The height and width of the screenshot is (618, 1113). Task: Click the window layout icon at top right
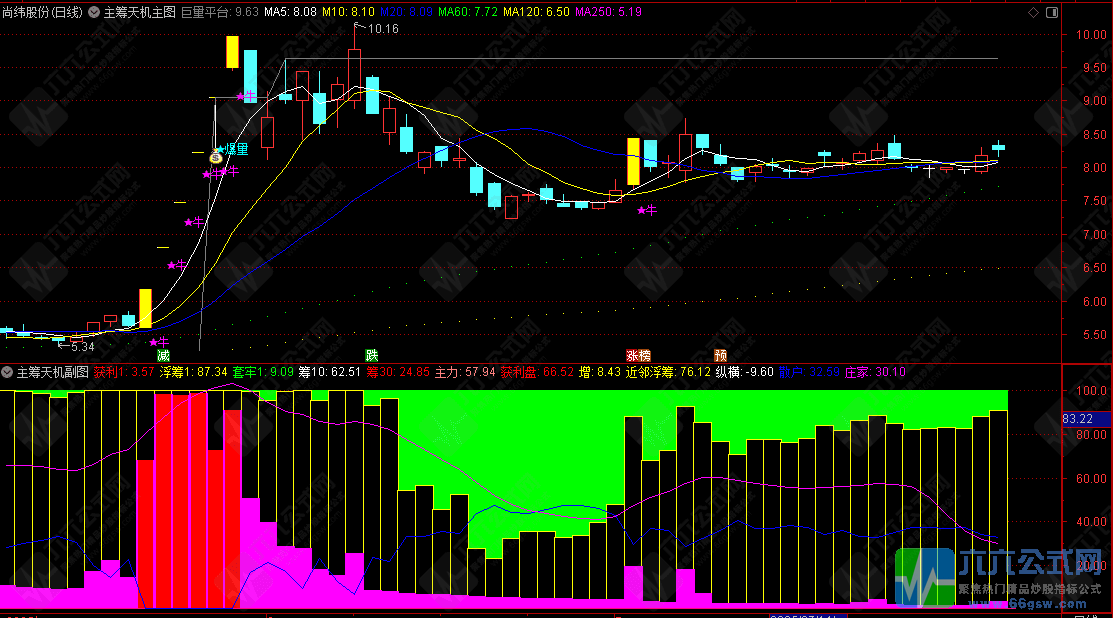point(1052,12)
